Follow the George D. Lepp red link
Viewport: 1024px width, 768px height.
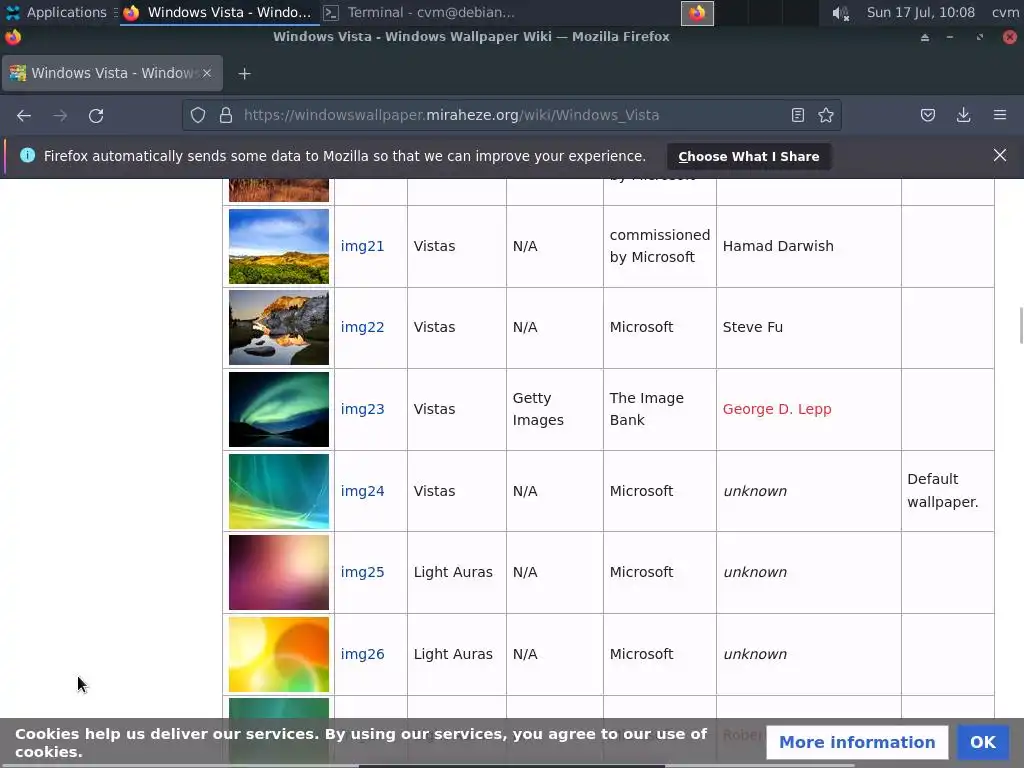777,409
